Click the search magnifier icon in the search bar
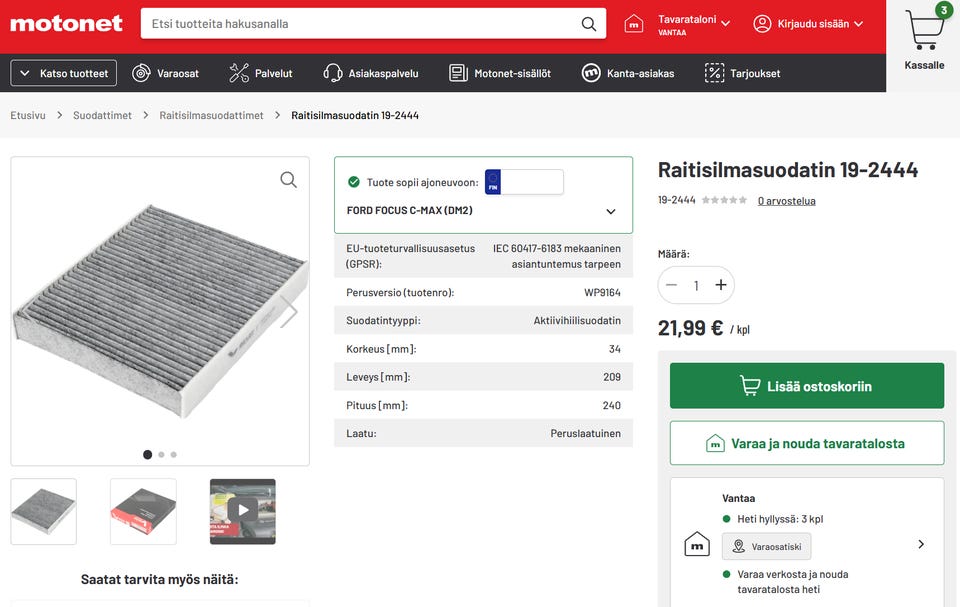960x607 pixels. click(x=588, y=24)
